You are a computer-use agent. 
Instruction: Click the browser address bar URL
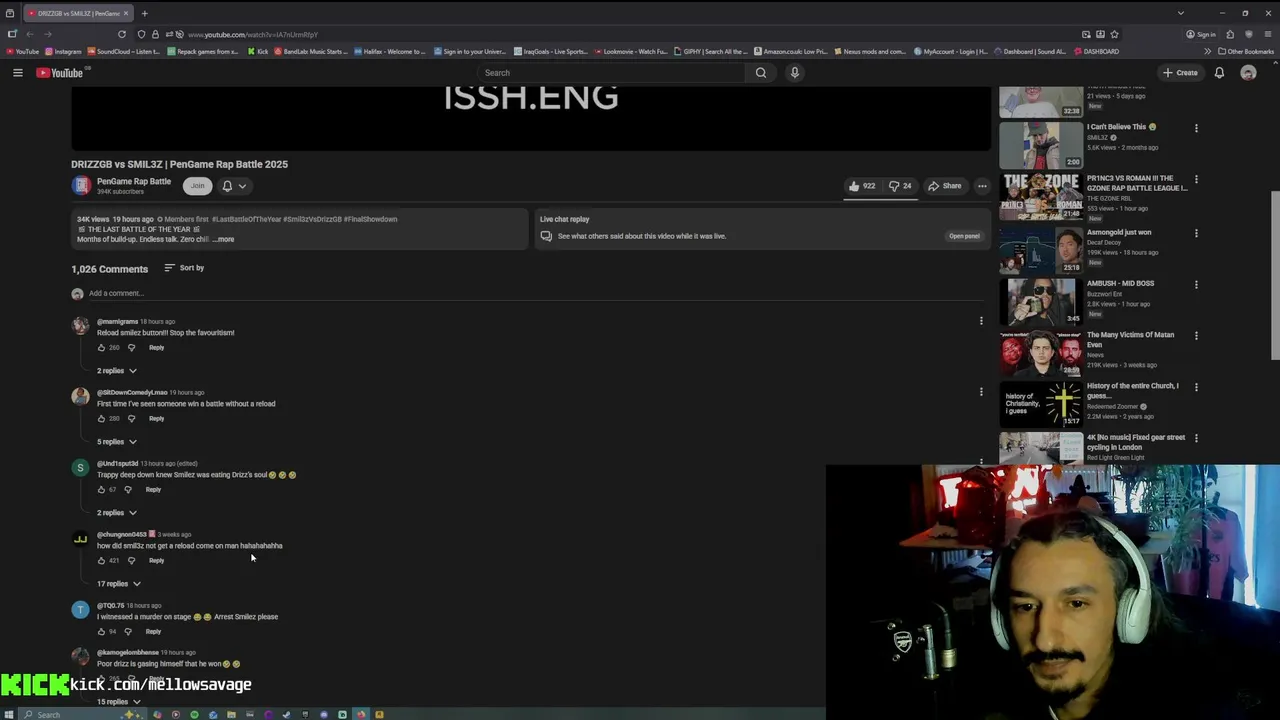pos(253,34)
